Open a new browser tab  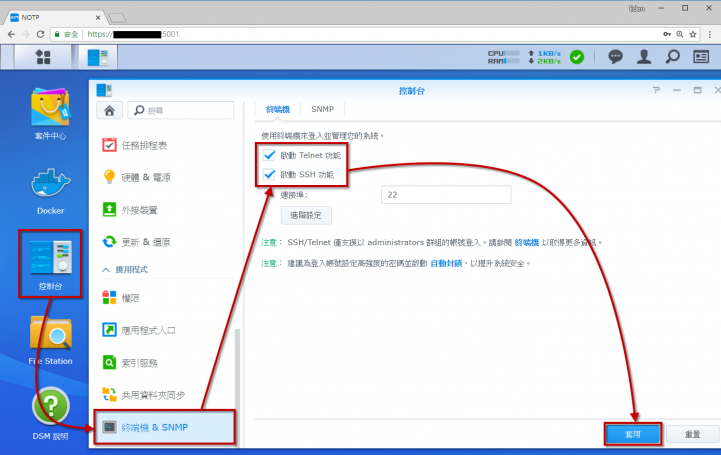(x=117, y=18)
